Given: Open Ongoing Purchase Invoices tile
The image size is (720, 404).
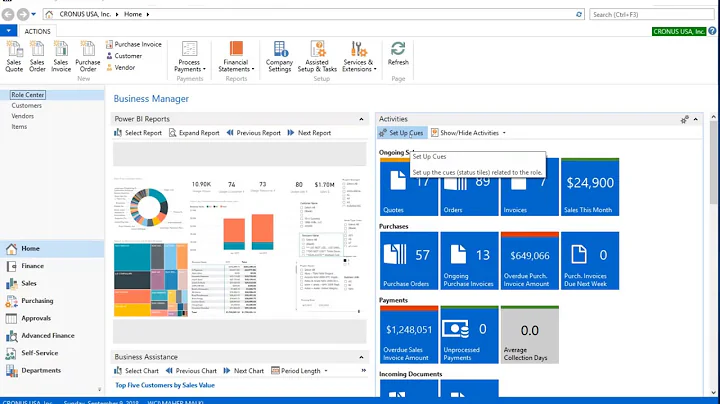Looking at the screenshot, I should (469, 261).
